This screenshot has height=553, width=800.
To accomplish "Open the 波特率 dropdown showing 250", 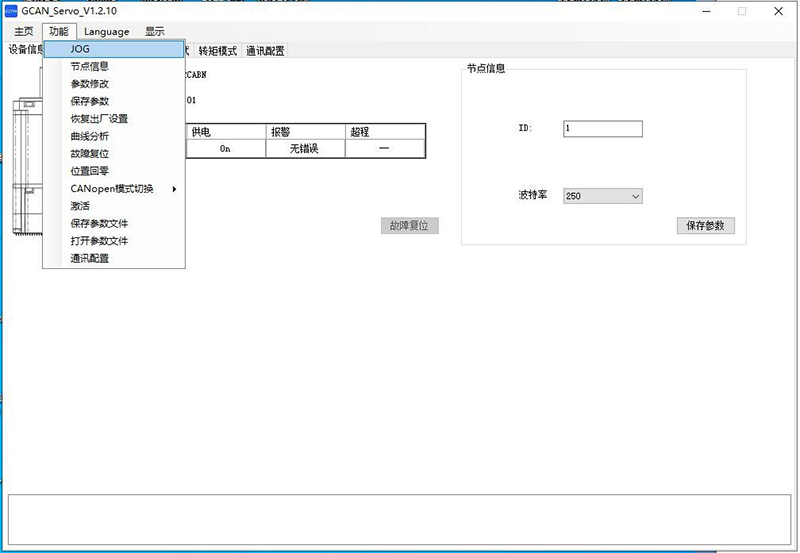I will (602, 196).
